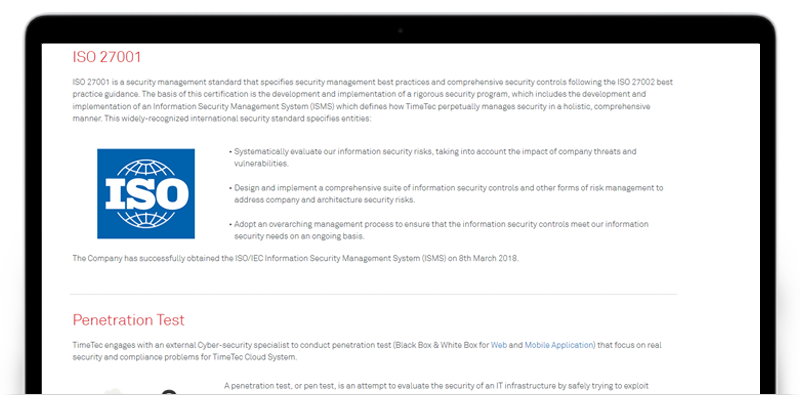This screenshot has width=800, height=395.
Task: Click sentence 'The Company has successfully obtained'
Action: pos(295,258)
